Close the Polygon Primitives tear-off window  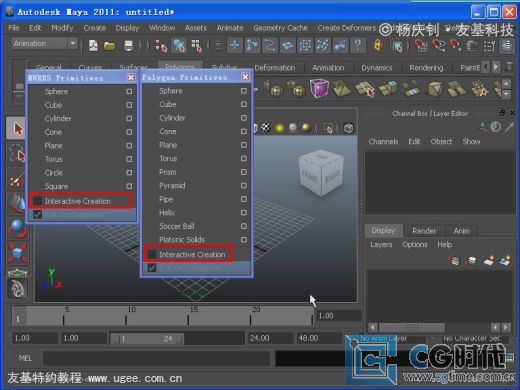[245, 77]
